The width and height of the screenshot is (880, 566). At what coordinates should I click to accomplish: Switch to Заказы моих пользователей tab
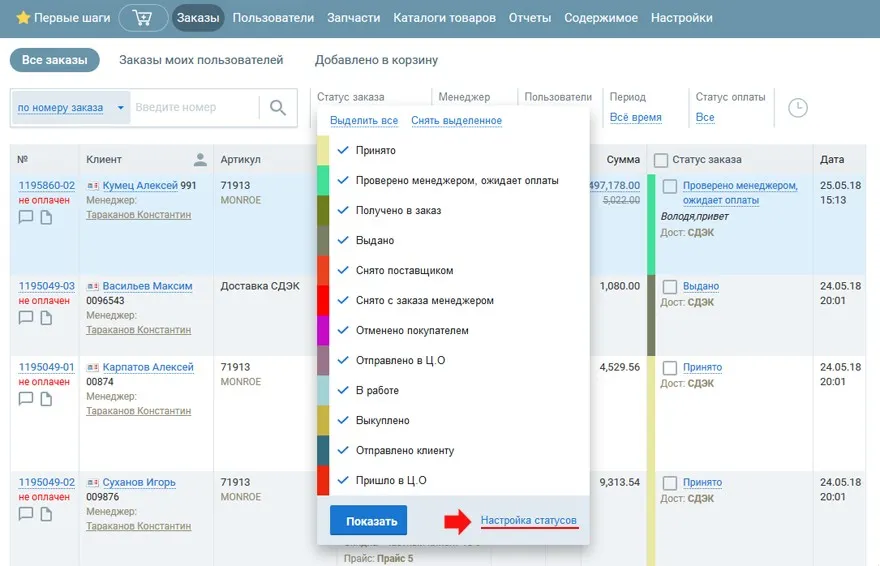pyautogui.click(x=201, y=60)
